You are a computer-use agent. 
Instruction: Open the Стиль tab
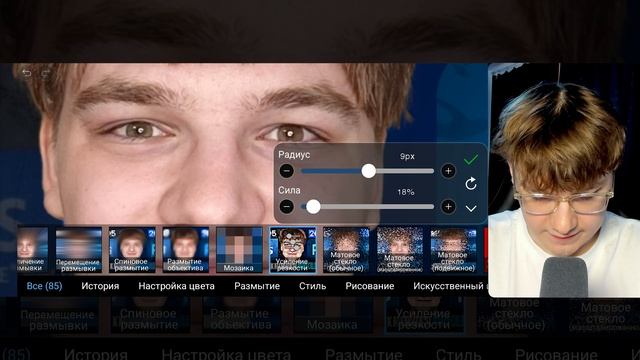tap(312, 286)
